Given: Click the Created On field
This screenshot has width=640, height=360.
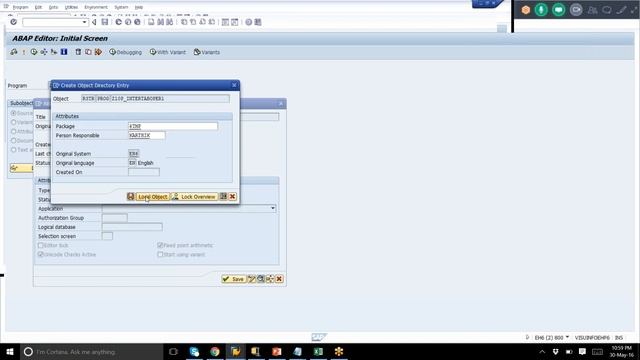Looking at the screenshot, I should 144,172.
